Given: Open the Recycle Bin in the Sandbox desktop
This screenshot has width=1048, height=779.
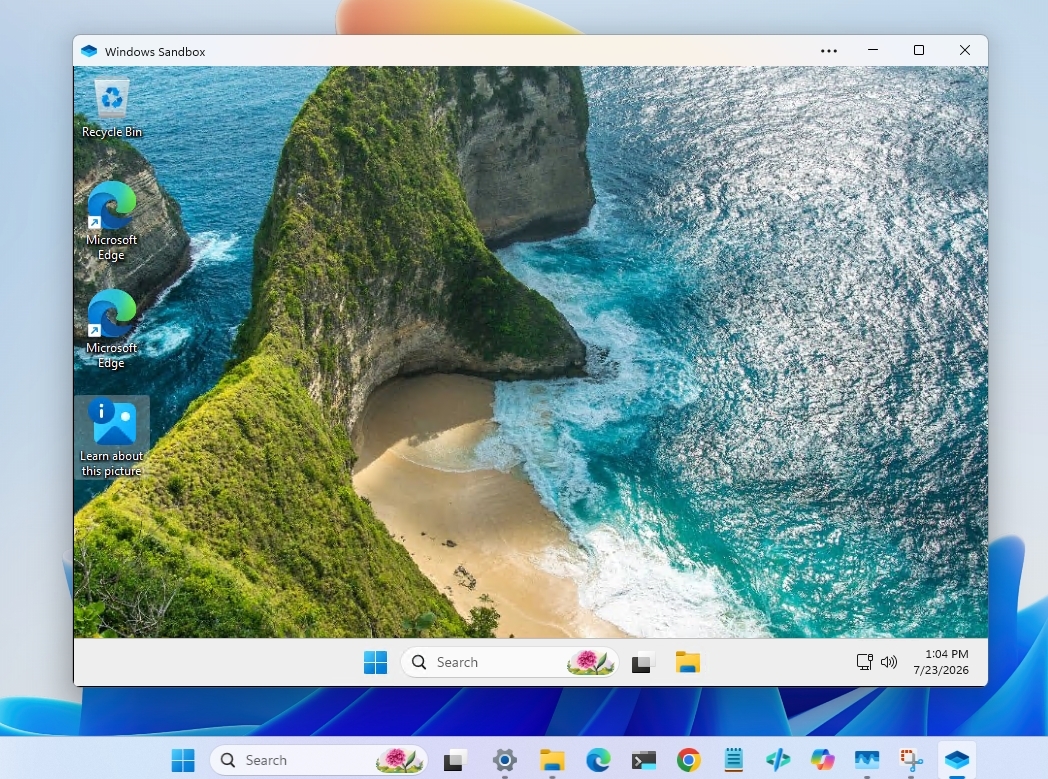Looking at the screenshot, I should click(x=112, y=108).
